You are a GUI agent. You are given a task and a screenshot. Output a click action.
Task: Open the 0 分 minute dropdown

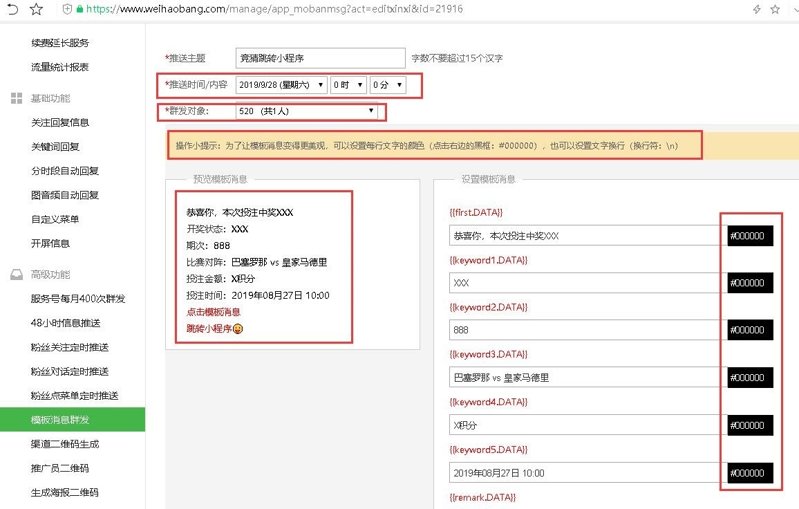click(387, 85)
